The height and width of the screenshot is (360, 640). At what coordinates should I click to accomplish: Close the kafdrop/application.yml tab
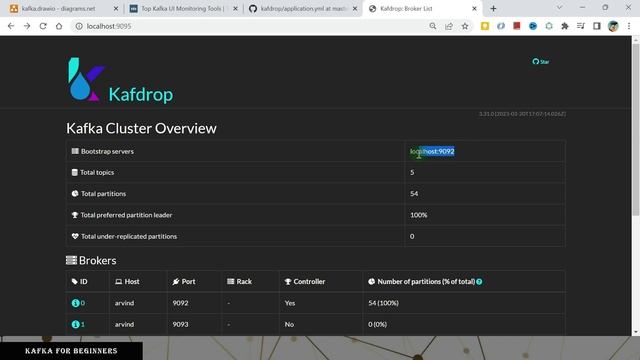(x=355, y=9)
